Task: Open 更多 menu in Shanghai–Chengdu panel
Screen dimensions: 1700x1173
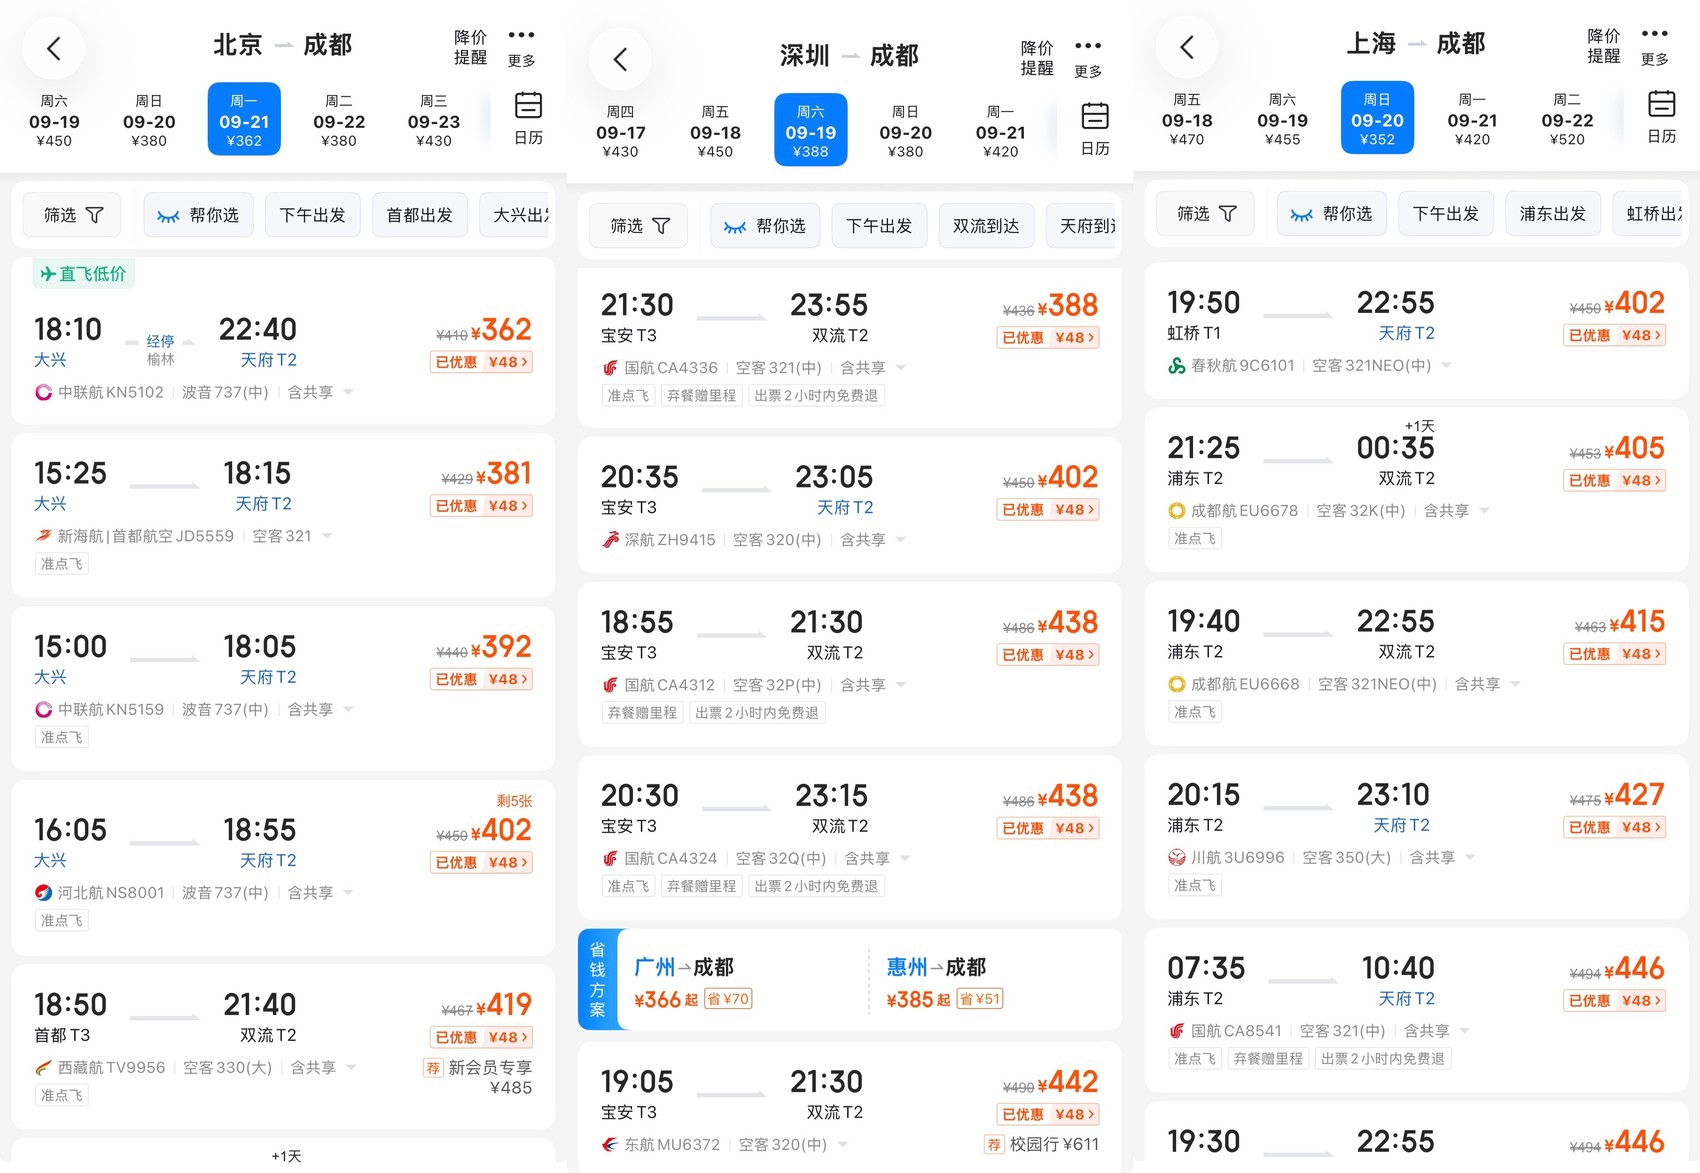Action: [x=1655, y=46]
